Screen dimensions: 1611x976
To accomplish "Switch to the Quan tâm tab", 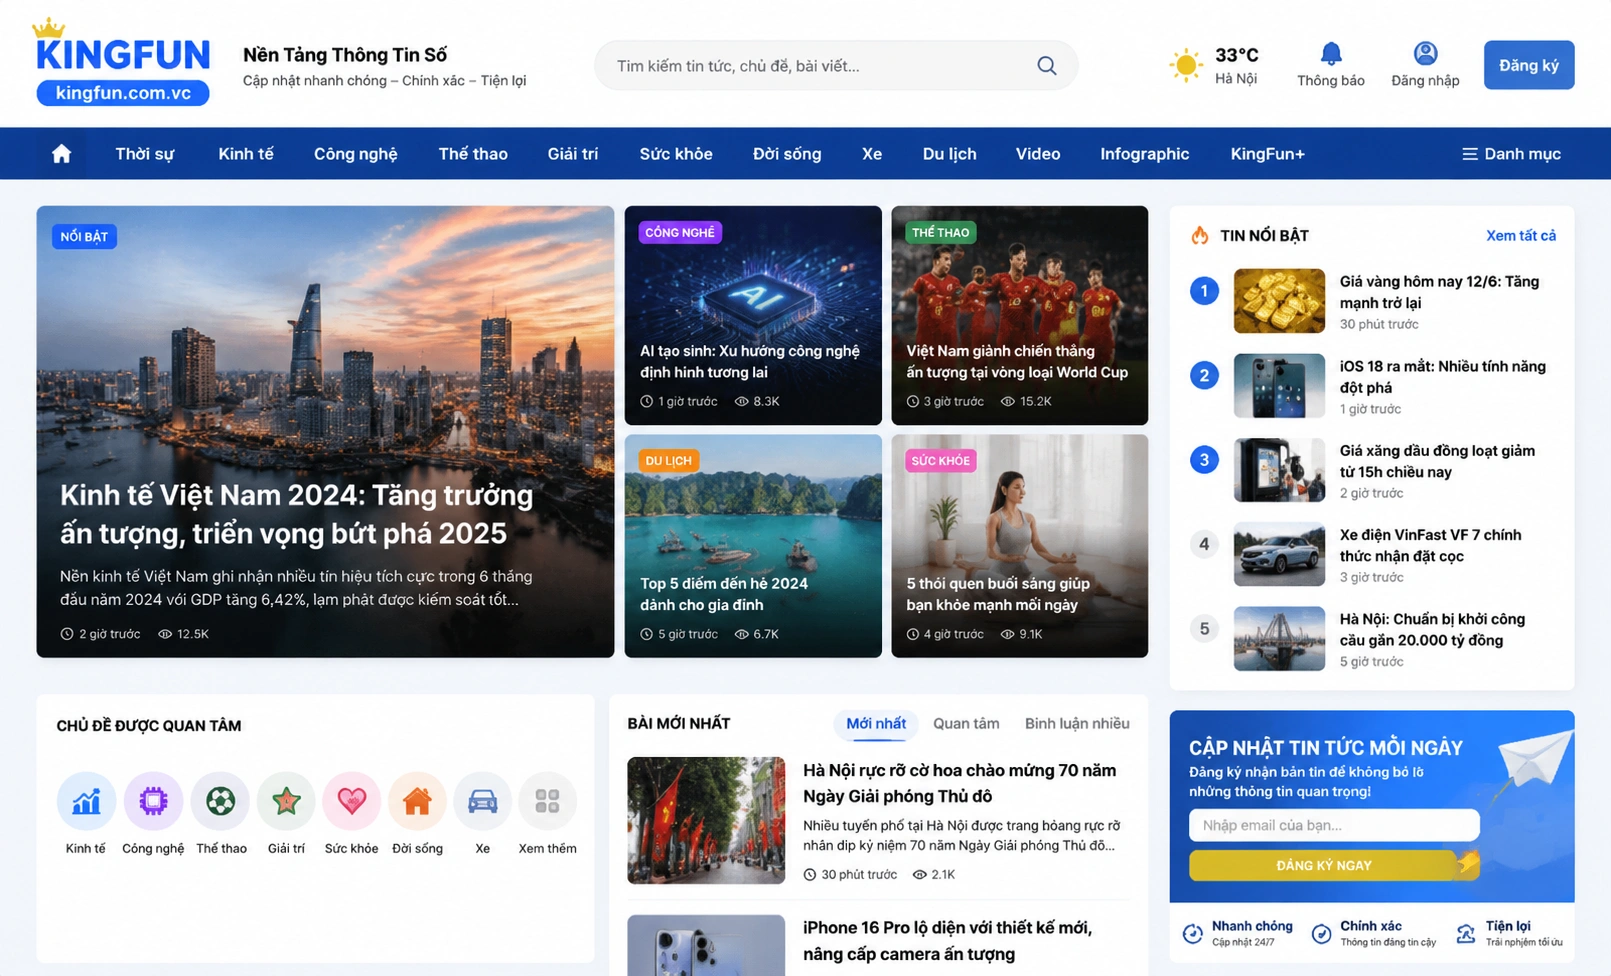I will (x=966, y=724).
